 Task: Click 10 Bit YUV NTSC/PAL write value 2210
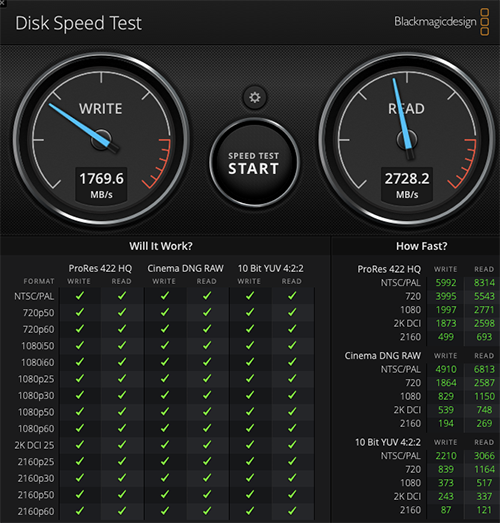446,456
